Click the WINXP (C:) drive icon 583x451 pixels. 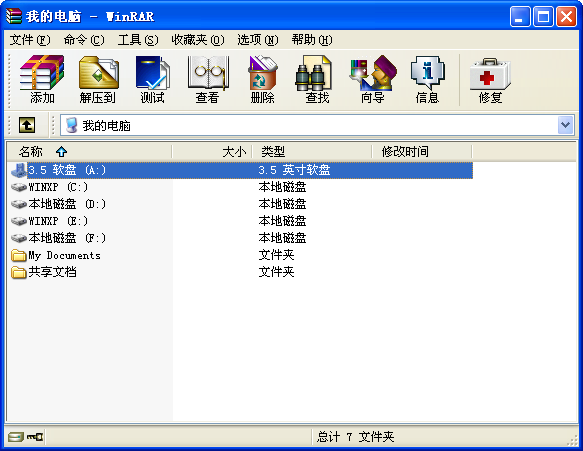click(19, 187)
